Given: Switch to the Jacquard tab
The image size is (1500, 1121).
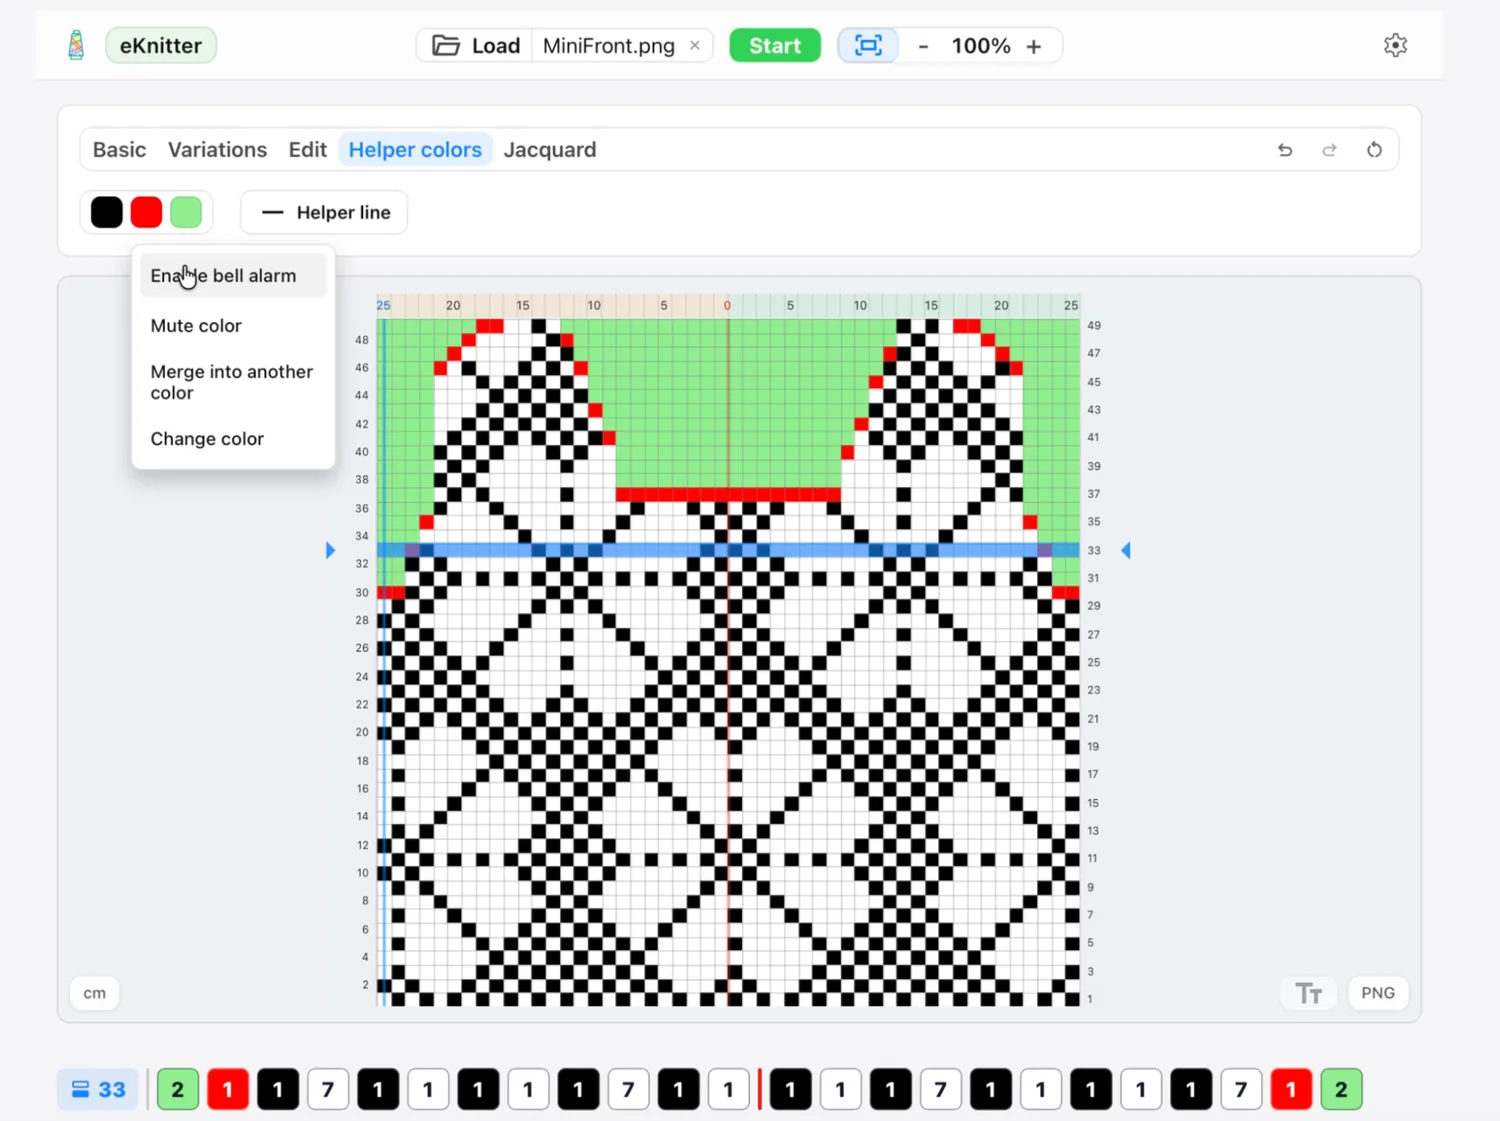Looking at the screenshot, I should 550,150.
